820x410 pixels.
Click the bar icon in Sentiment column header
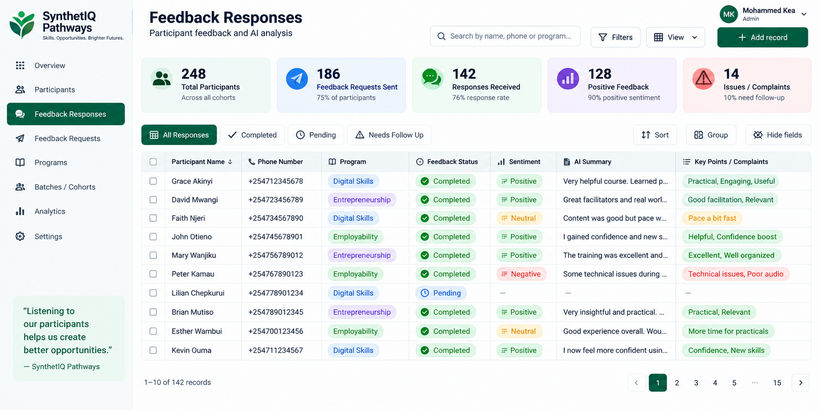[x=501, y=162]
